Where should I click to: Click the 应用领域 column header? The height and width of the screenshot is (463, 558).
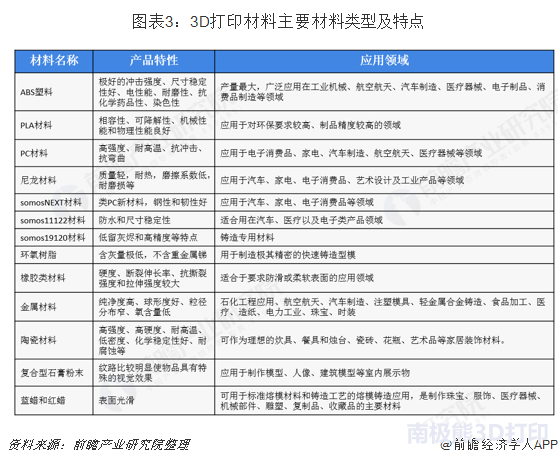point(384,61)
